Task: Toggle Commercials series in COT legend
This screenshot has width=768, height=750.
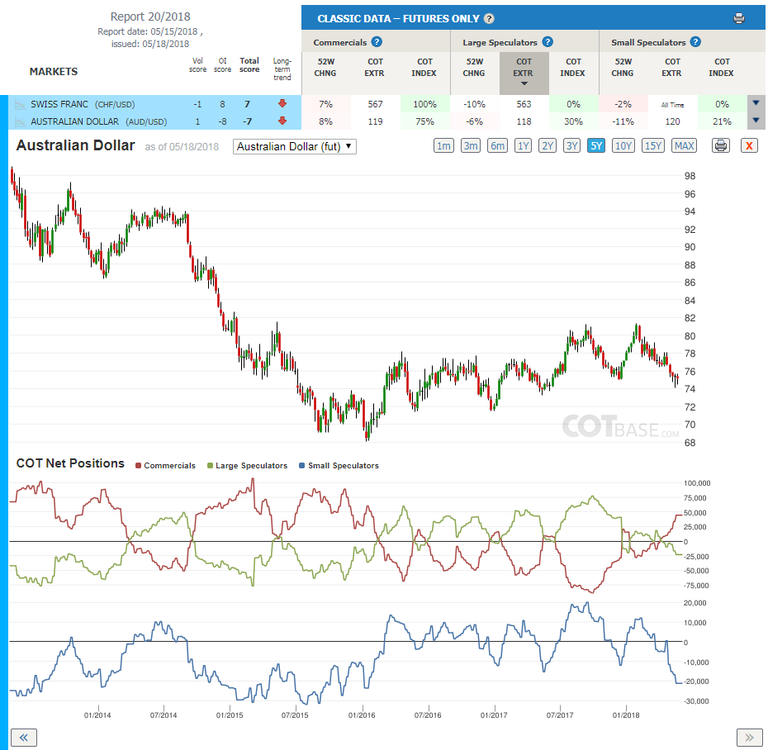Action: point(166,465)
